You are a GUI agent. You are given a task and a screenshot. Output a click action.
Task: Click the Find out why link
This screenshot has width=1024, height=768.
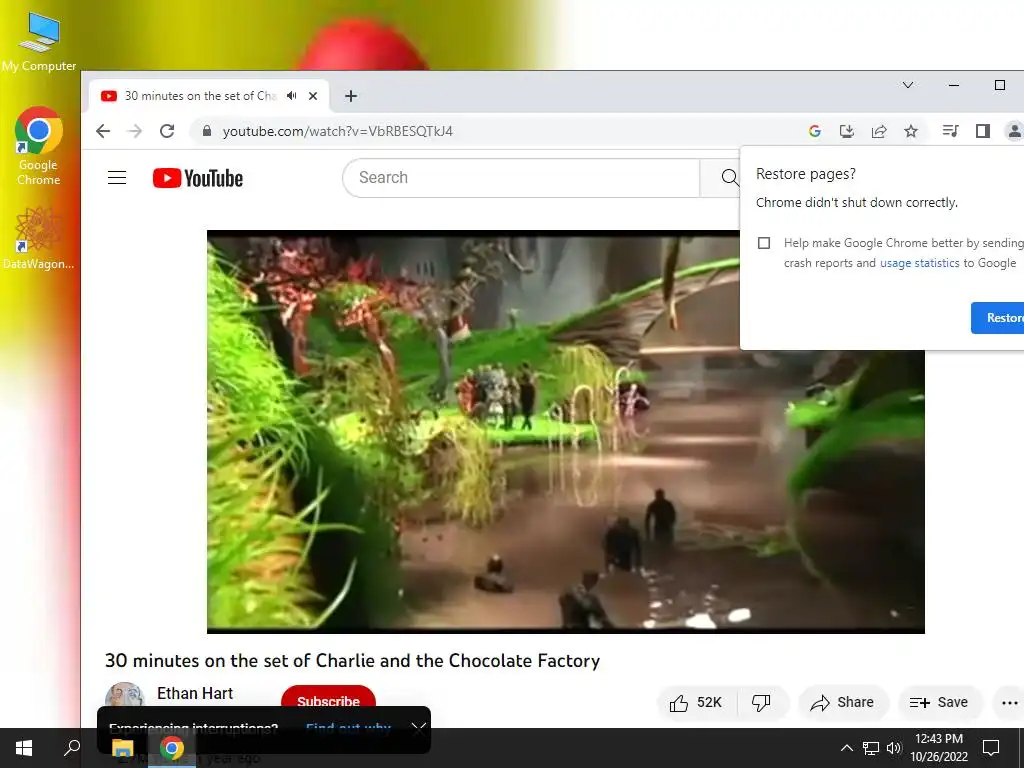pyautogui.click(x=348, y=728)
